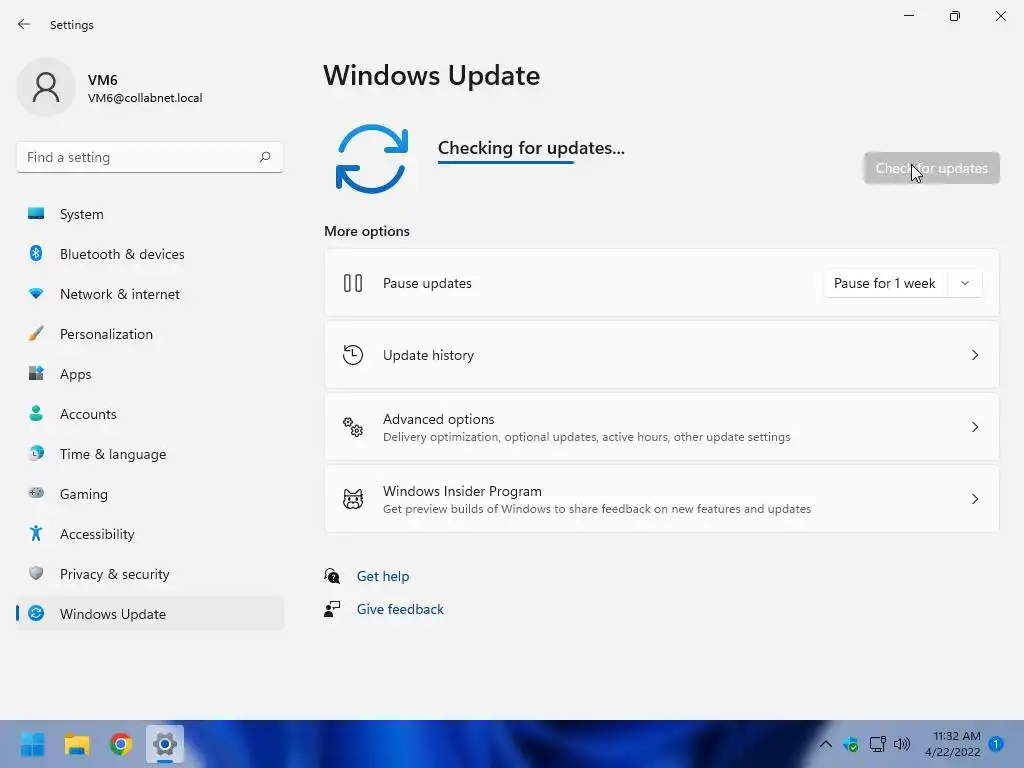Screen dimensions: 1024x768
Task: Click the VM6@collabnet.local account email
Action: pos(145,98)
